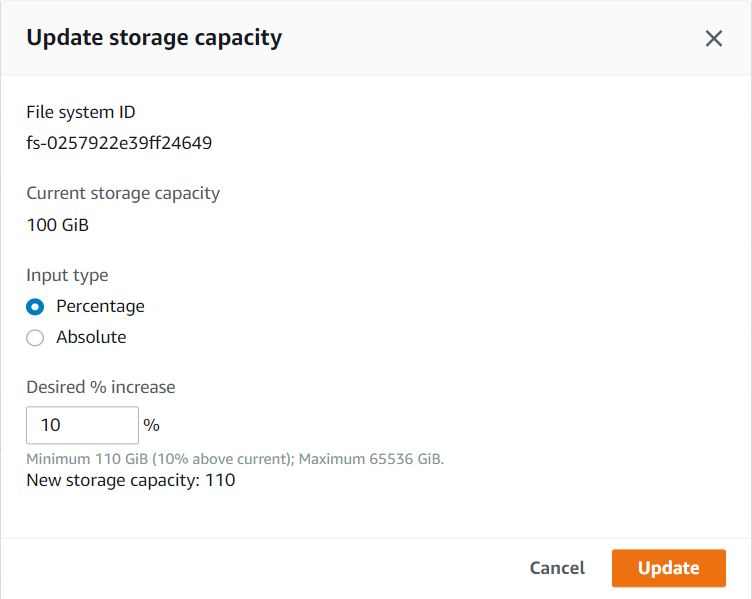Close the Update storage capacity dialog
The height and width of the screenshot is (599, 752).
(713, 39)
